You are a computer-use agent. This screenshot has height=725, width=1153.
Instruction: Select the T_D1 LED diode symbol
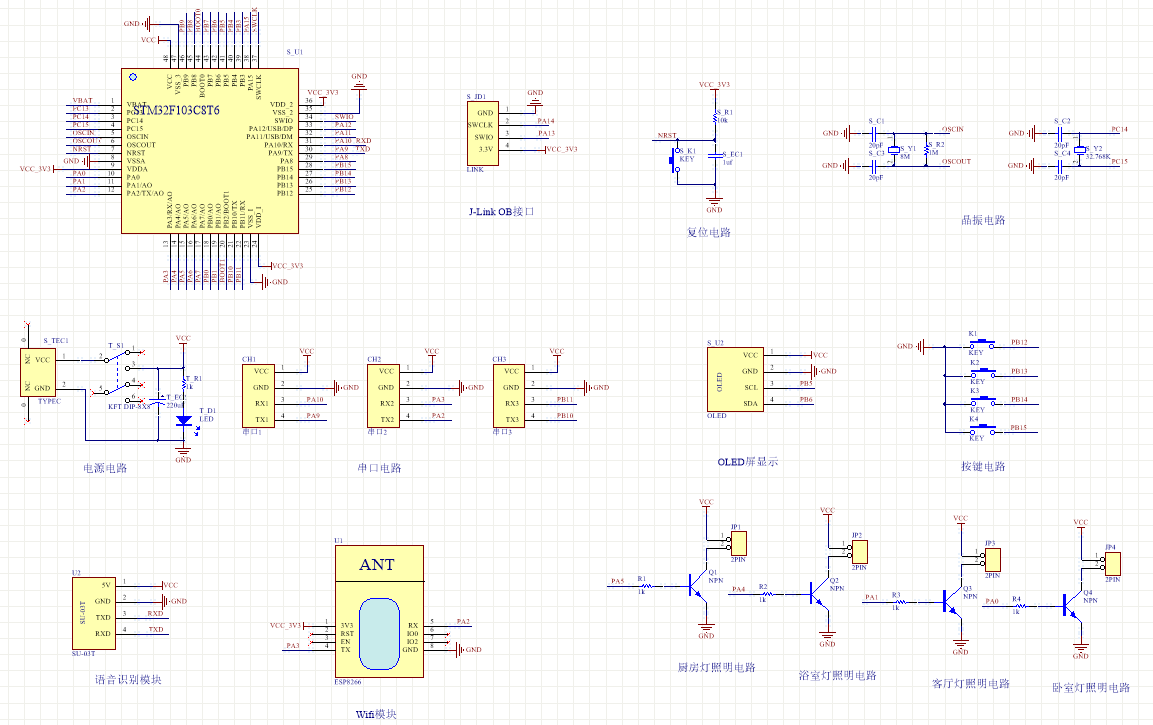pyautogui.click(x=184, y=421)
